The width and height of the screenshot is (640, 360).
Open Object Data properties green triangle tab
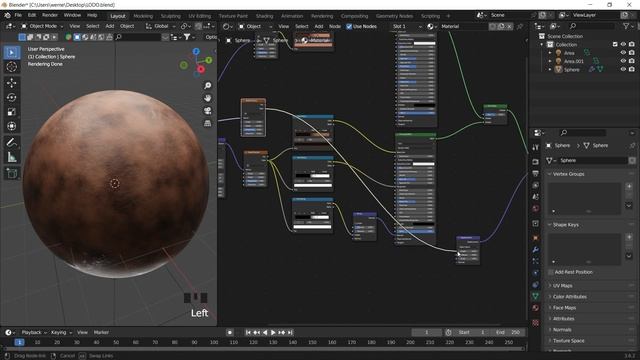[x=536, y=296]
